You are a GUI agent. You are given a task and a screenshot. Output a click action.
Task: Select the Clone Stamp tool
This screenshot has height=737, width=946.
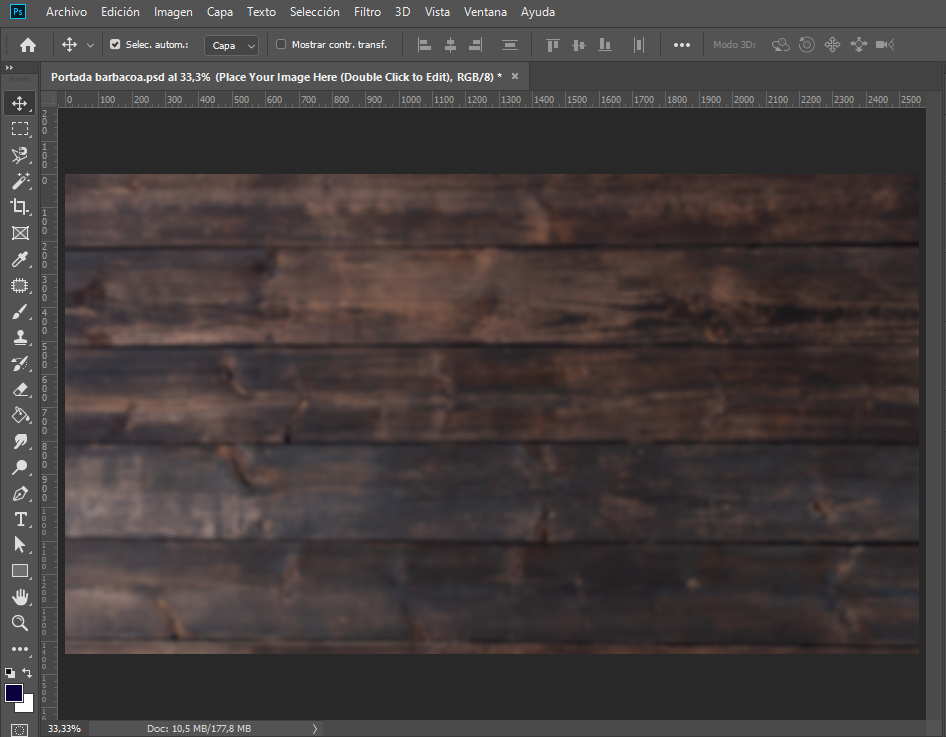tap(19, 338)
